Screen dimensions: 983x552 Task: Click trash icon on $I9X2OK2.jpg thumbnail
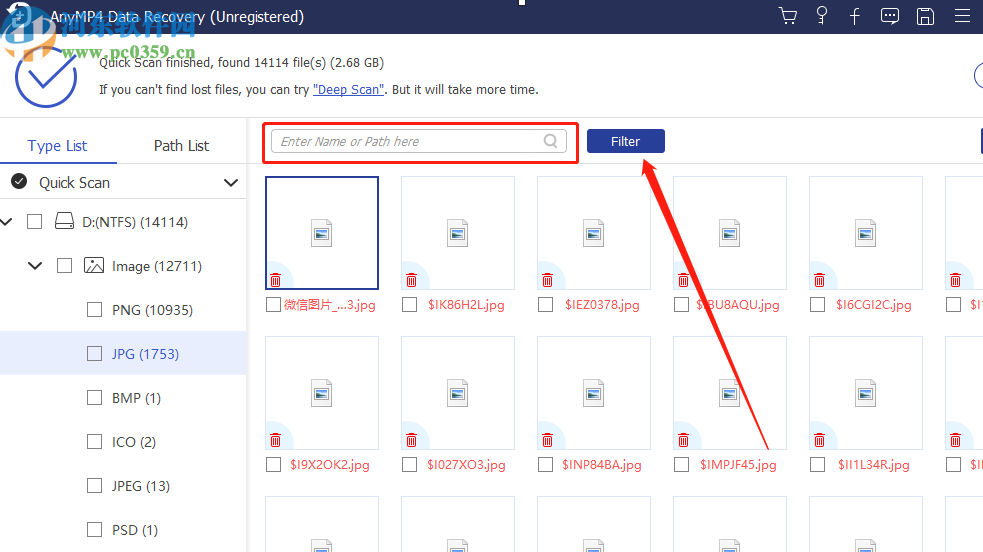point(275,440)
